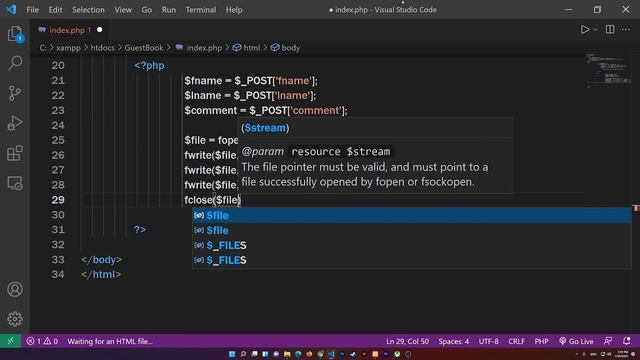Screen dimensions: 640x360
Task: Open the Source Control view
Action: 15,93
